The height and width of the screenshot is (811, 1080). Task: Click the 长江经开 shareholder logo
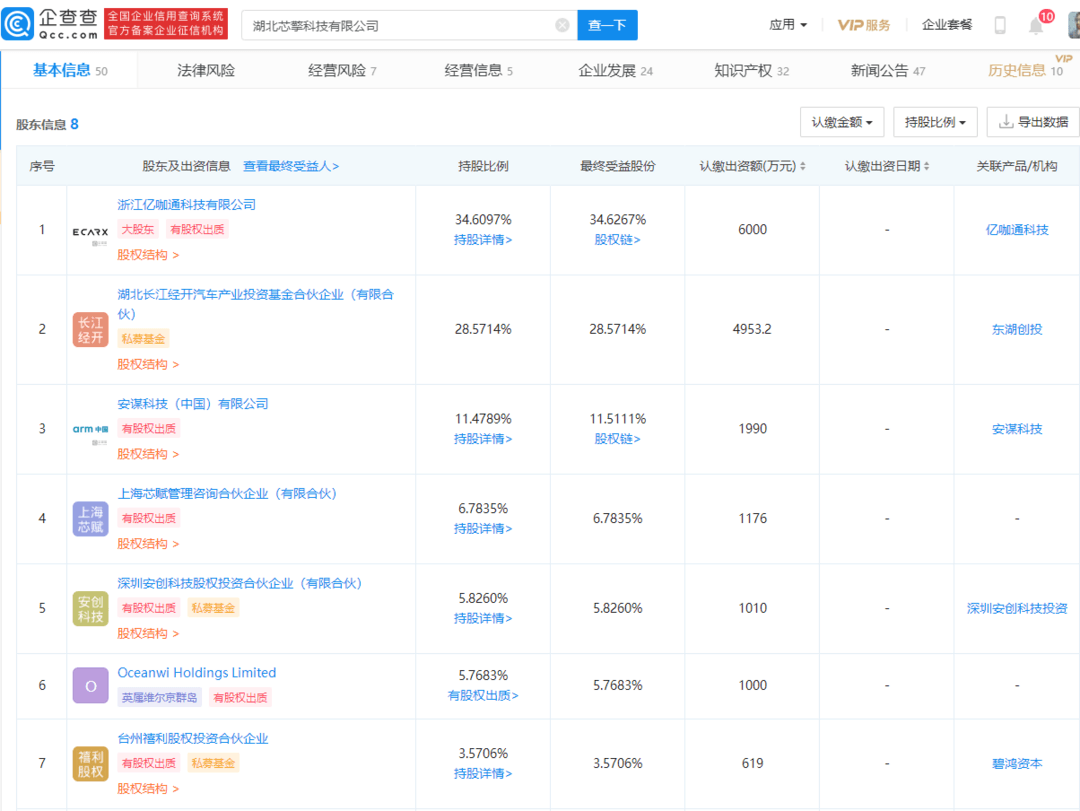[x=90, y=329]
